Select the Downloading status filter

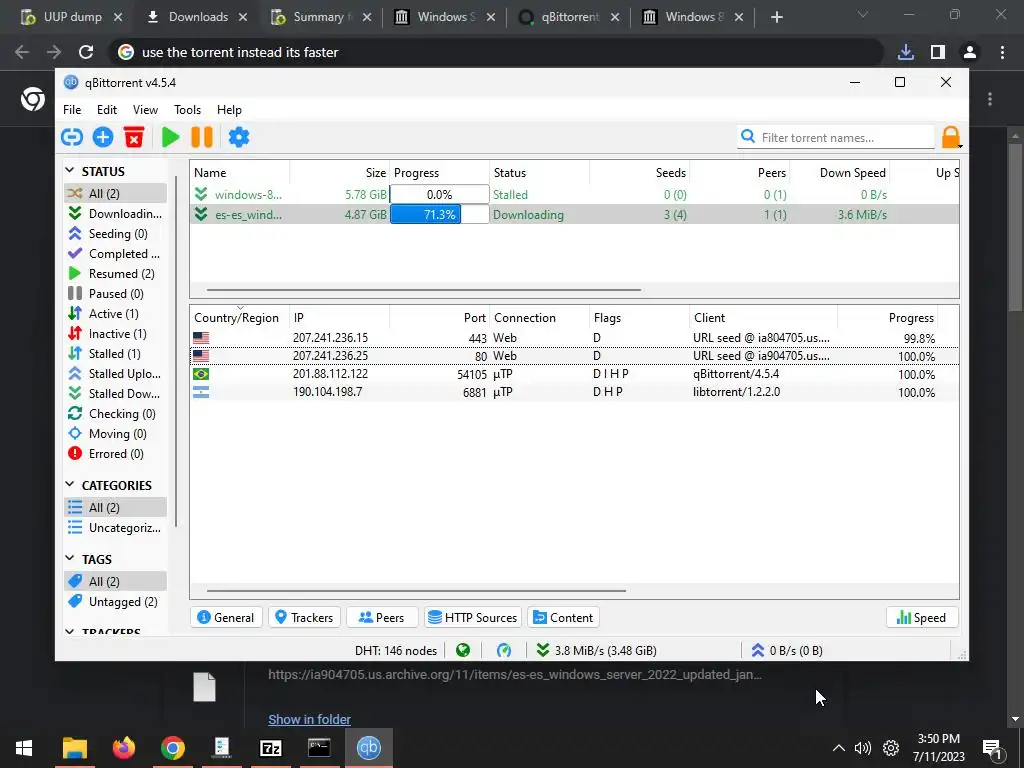[116, 214]
